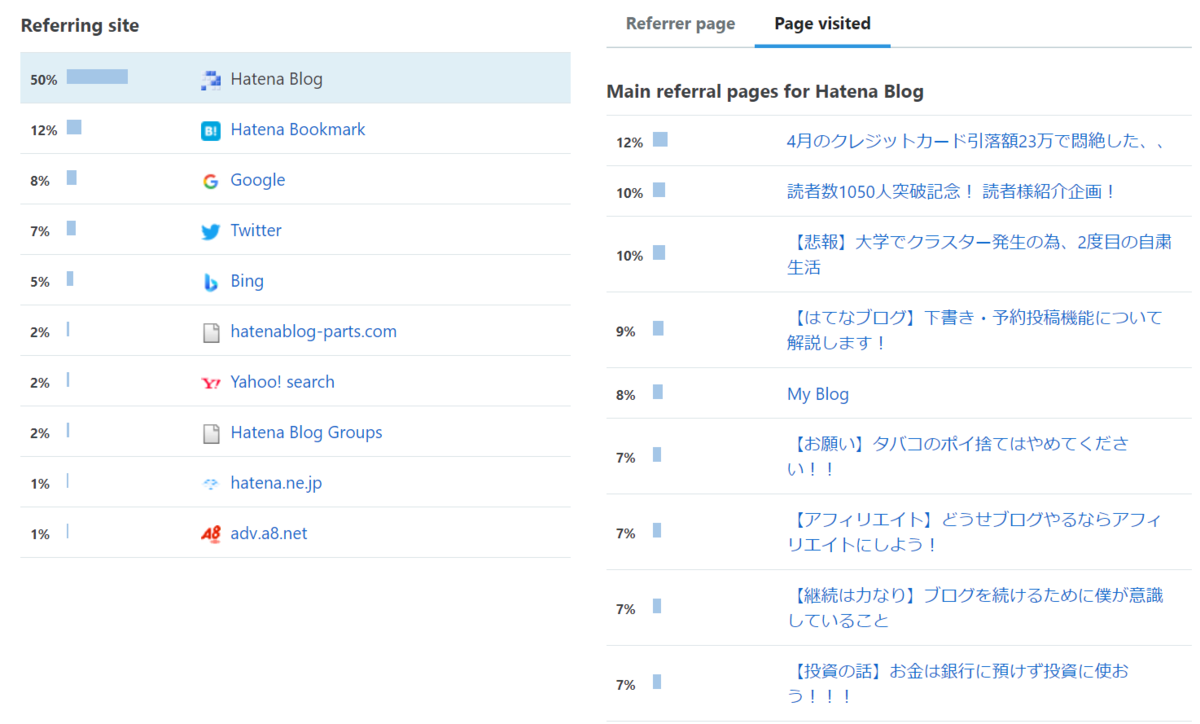Screen dimensions: 1200x724
Task: Click the A8 logo icon for adv.a8.net
Action: [x=210, y=534]
